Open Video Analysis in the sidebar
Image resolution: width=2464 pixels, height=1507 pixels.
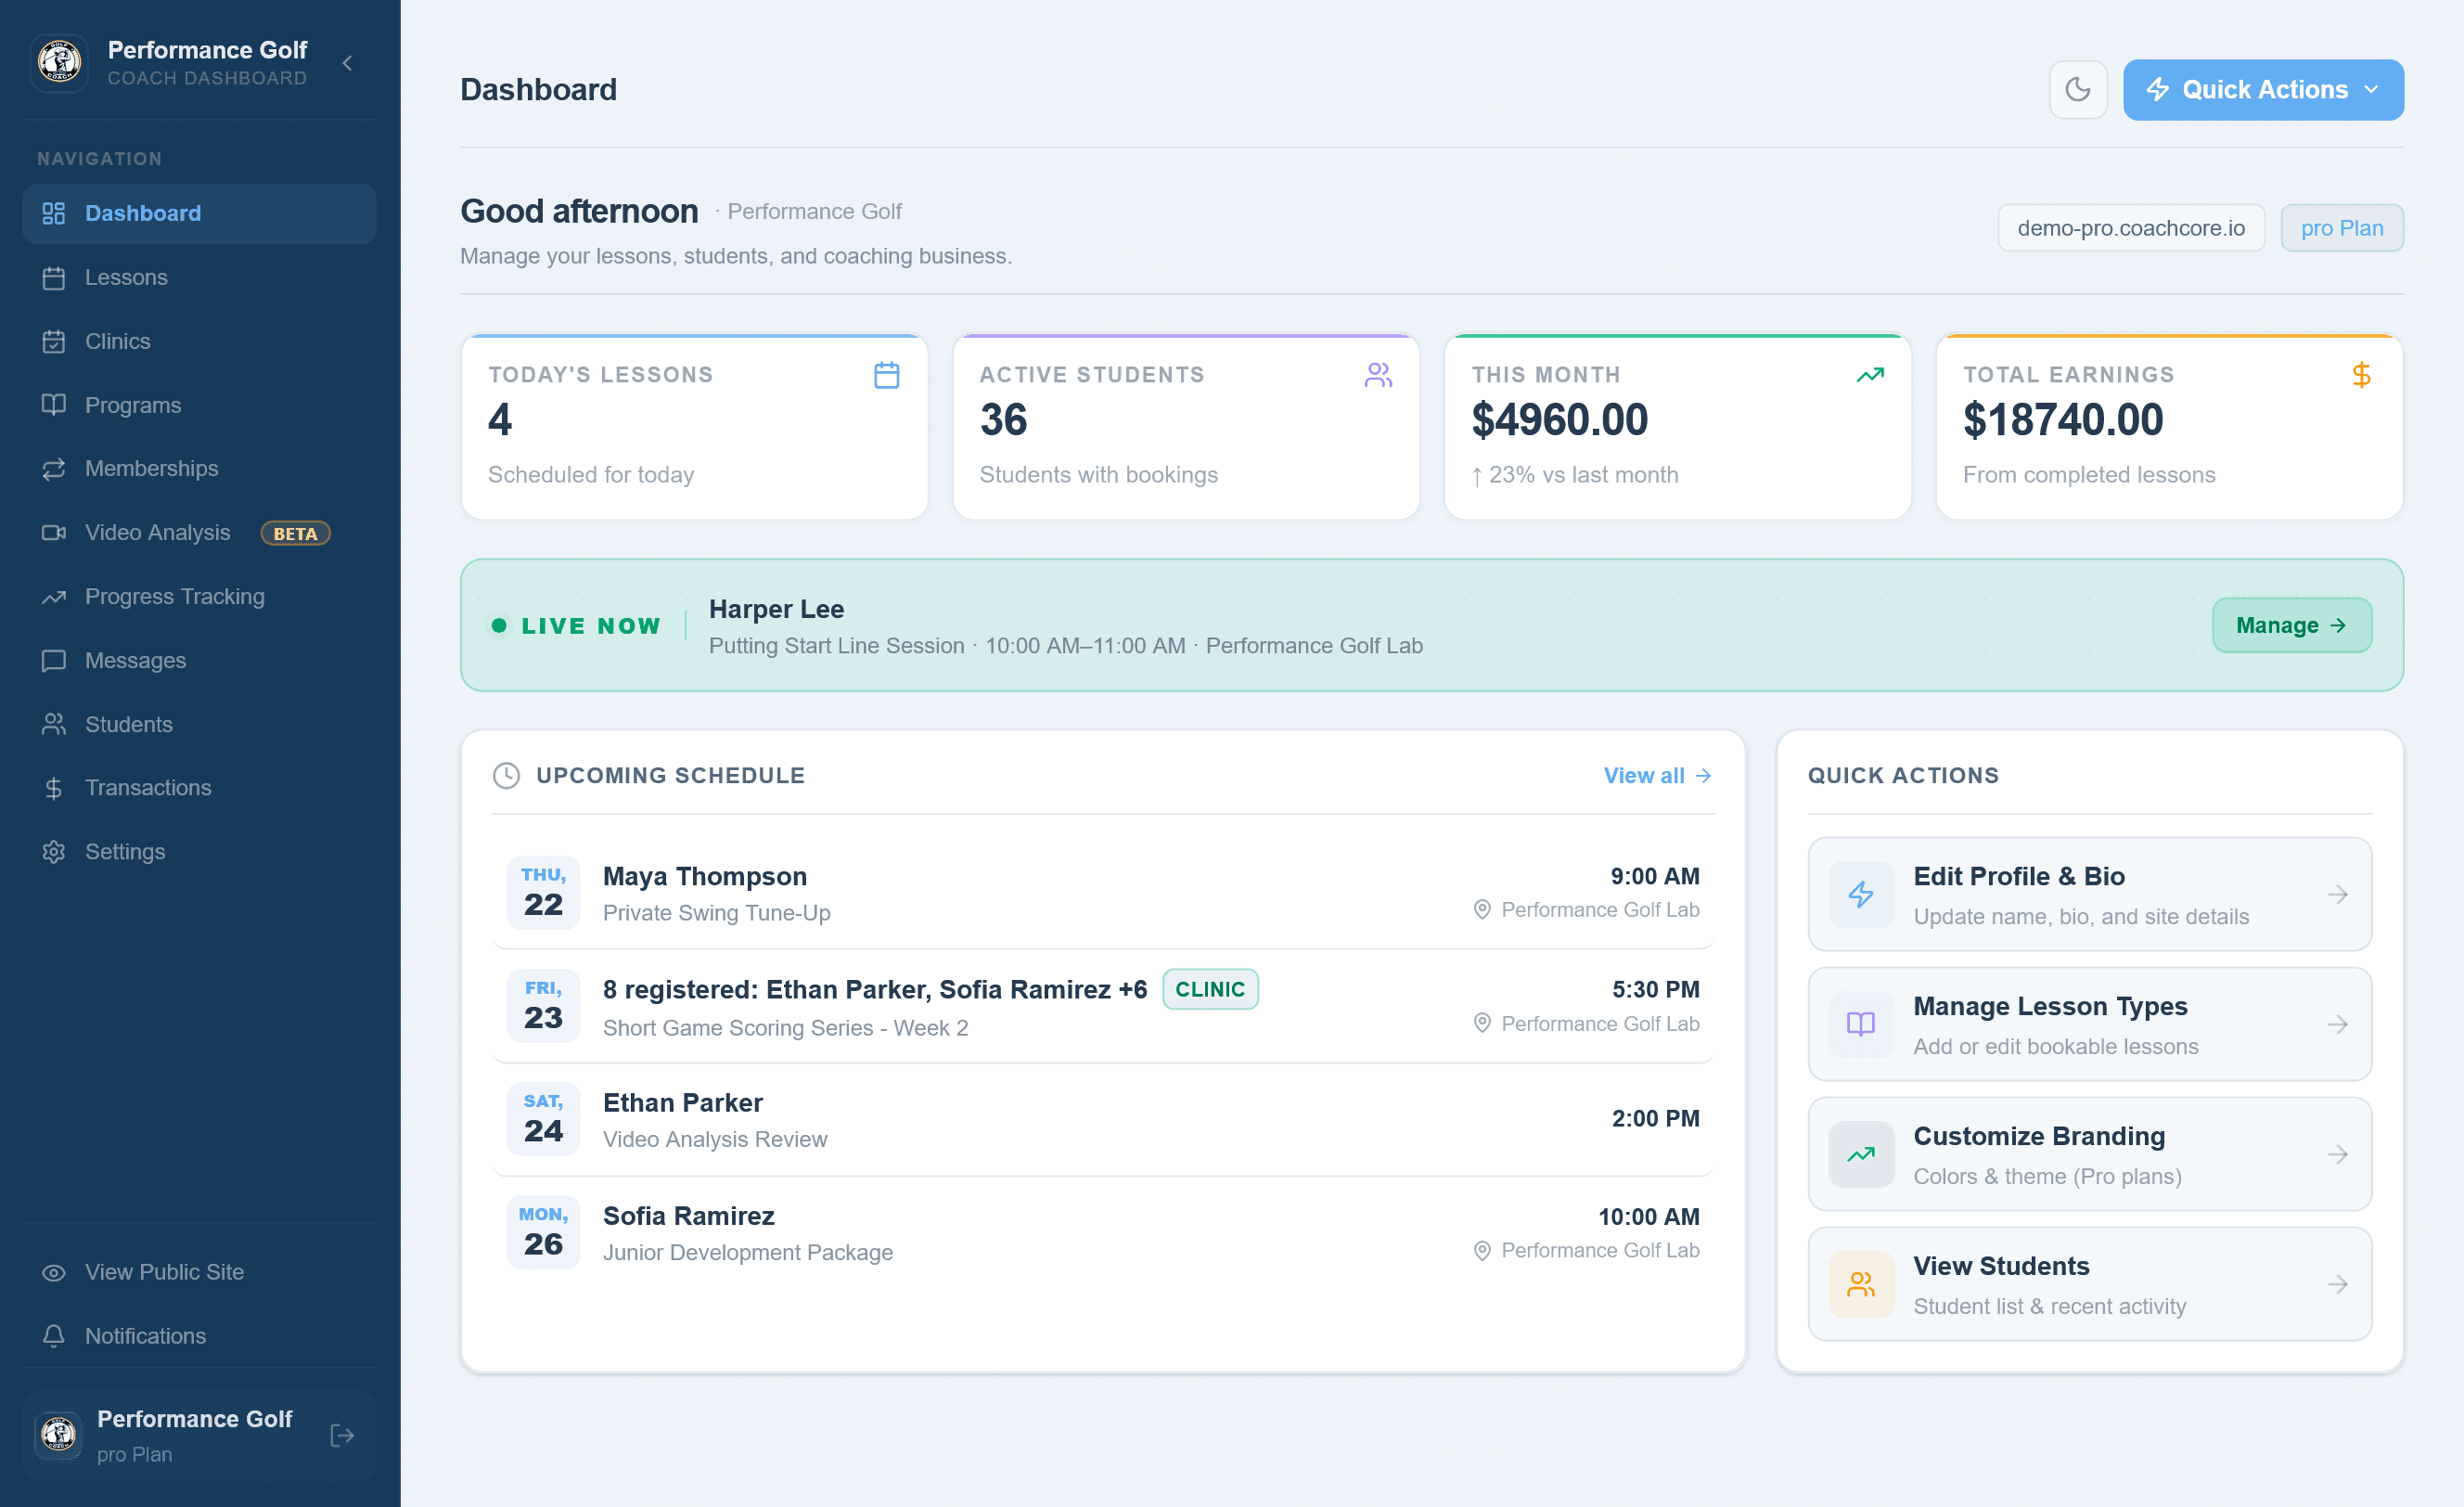(x=199, y=532)
